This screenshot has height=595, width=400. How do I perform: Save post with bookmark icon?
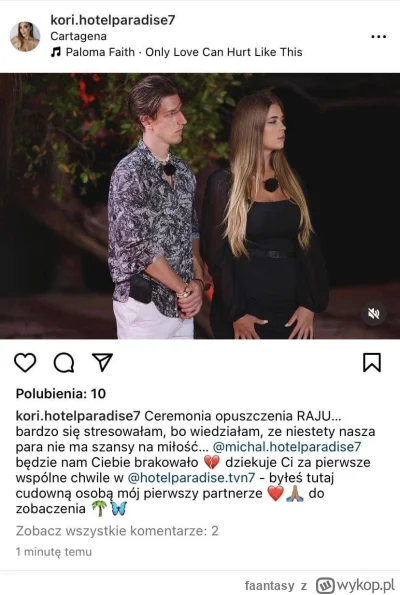tap(372, 362)
